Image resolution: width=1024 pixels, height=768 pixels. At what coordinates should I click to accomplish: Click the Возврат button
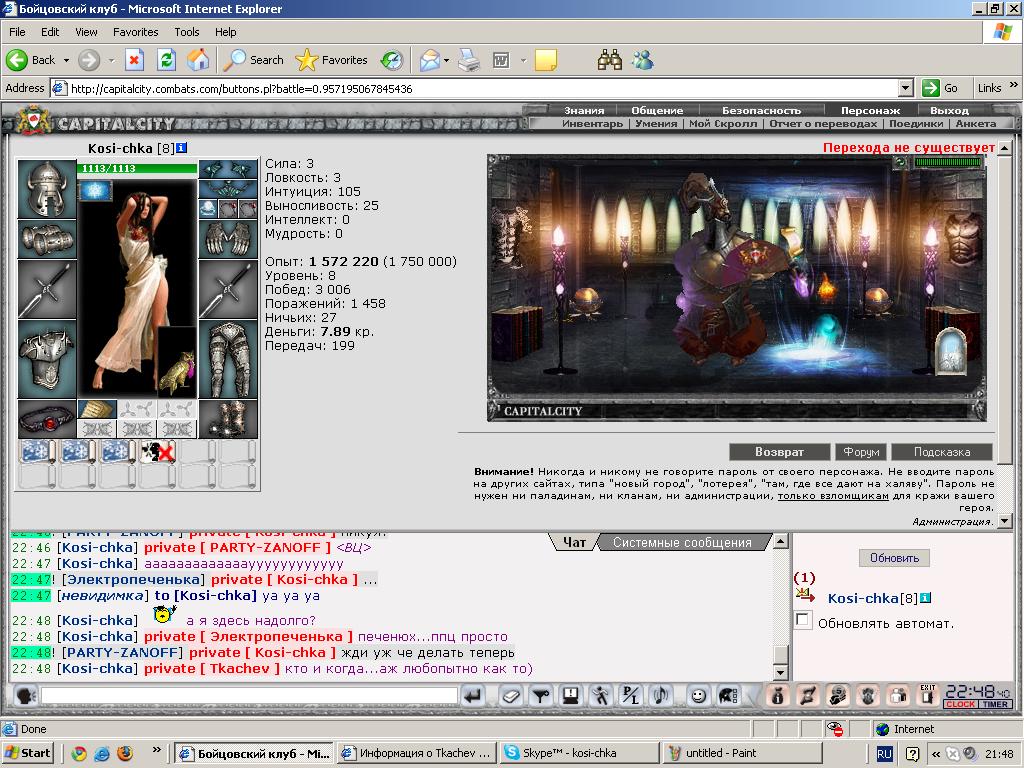click(x=779, y=452)
